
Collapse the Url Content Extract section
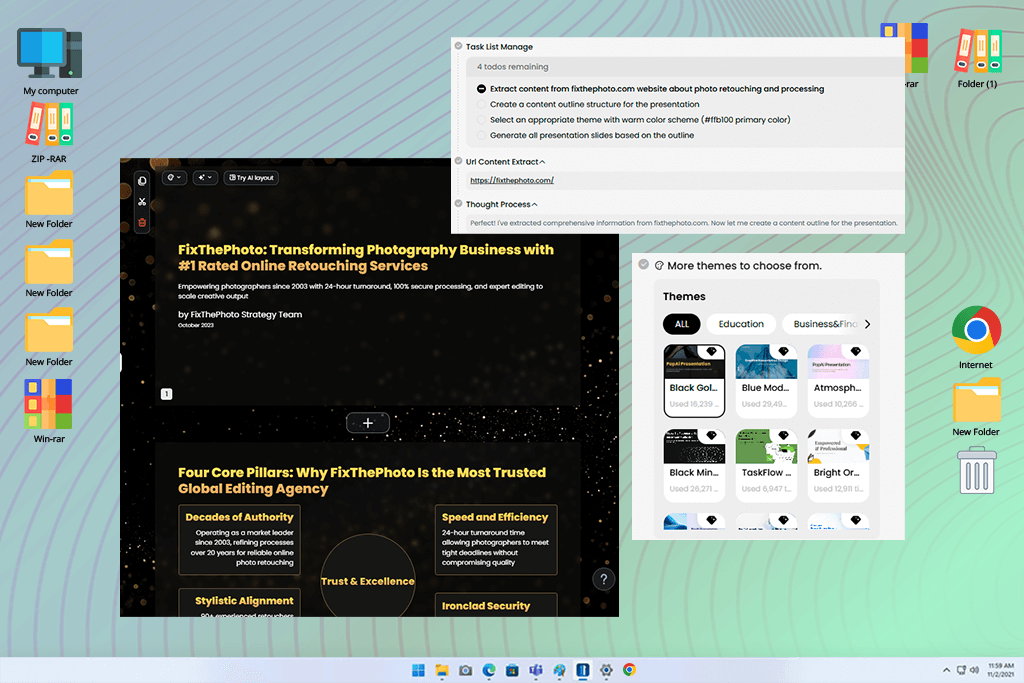coord(542,162)
